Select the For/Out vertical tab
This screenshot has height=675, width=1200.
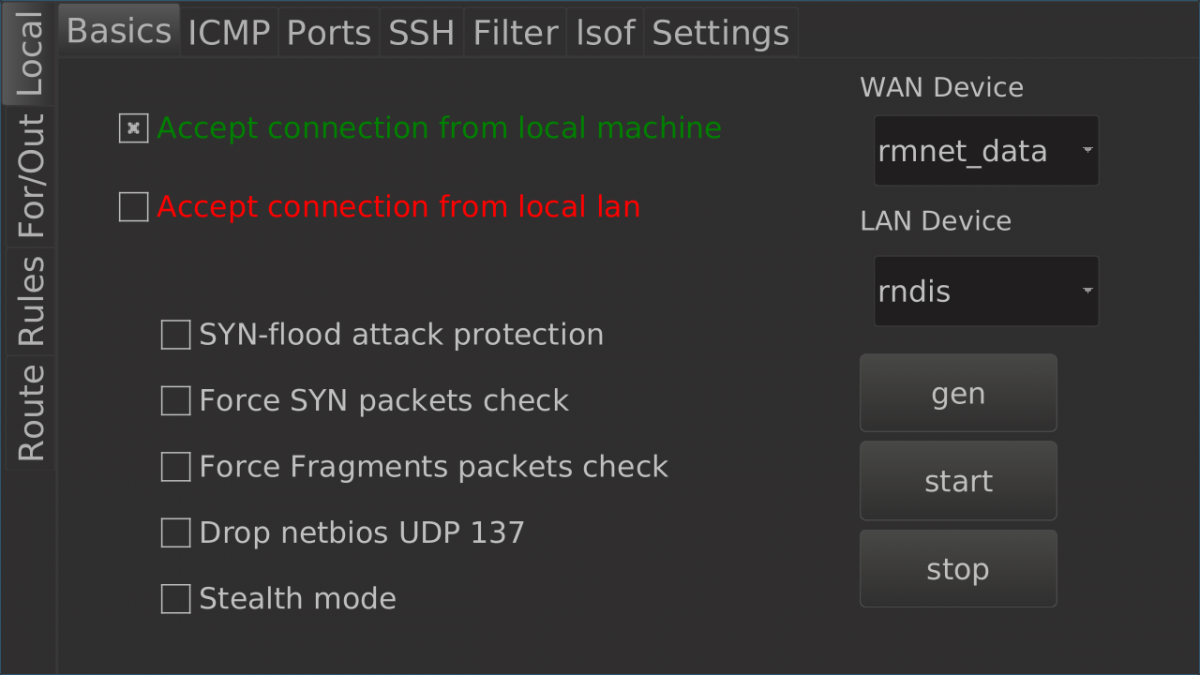tap(31, 176)
